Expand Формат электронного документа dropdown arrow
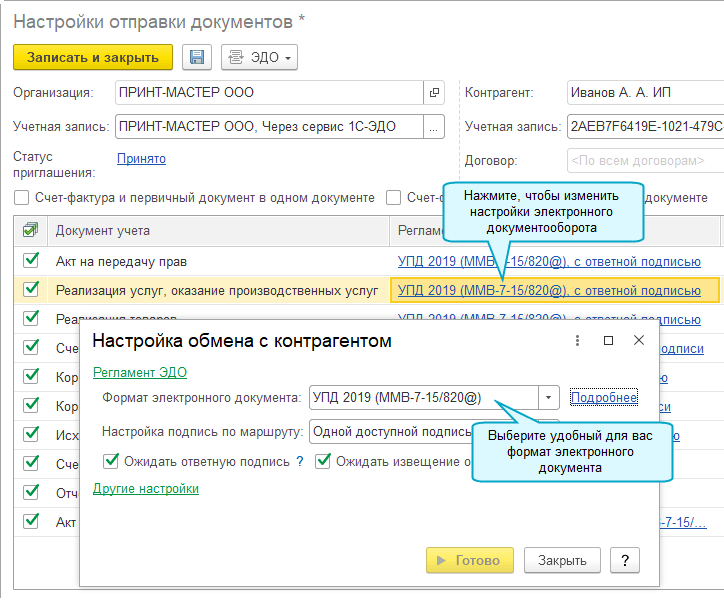Image resolution: width=724 pixels, height=602 pixels. (548, 397)
